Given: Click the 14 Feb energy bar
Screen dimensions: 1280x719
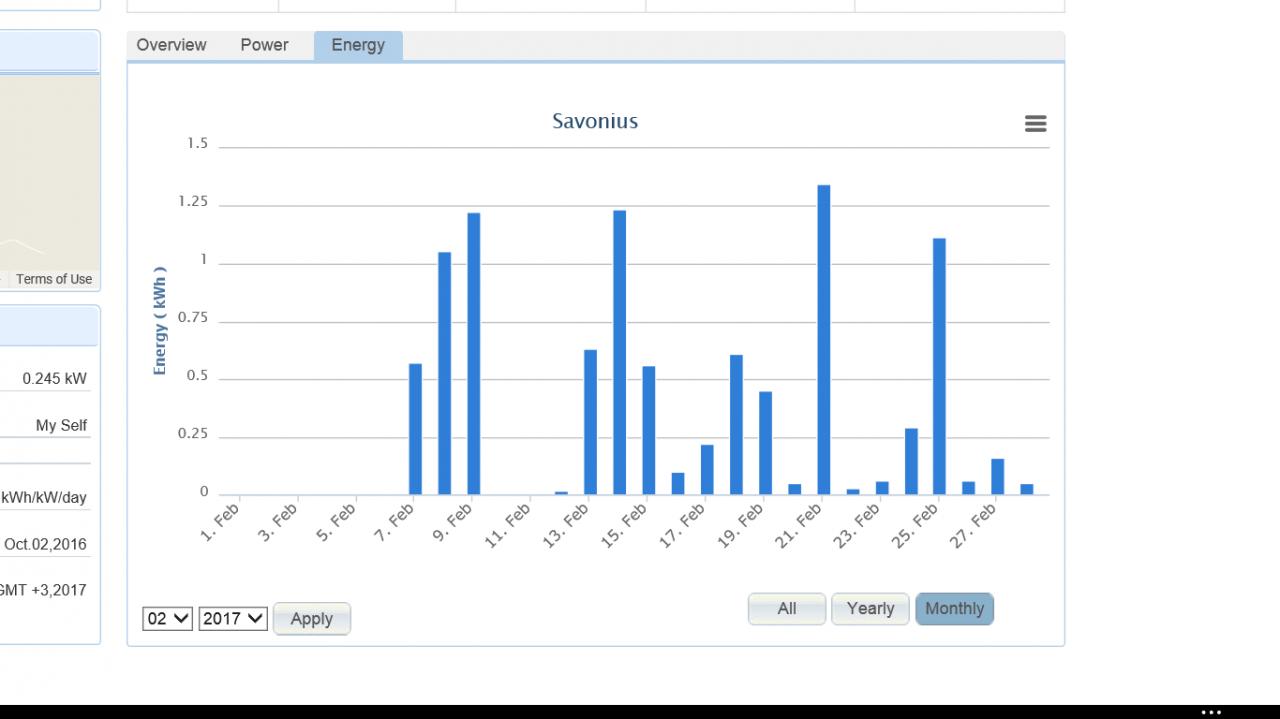Looking at the screenshot, I should [620, 353].
